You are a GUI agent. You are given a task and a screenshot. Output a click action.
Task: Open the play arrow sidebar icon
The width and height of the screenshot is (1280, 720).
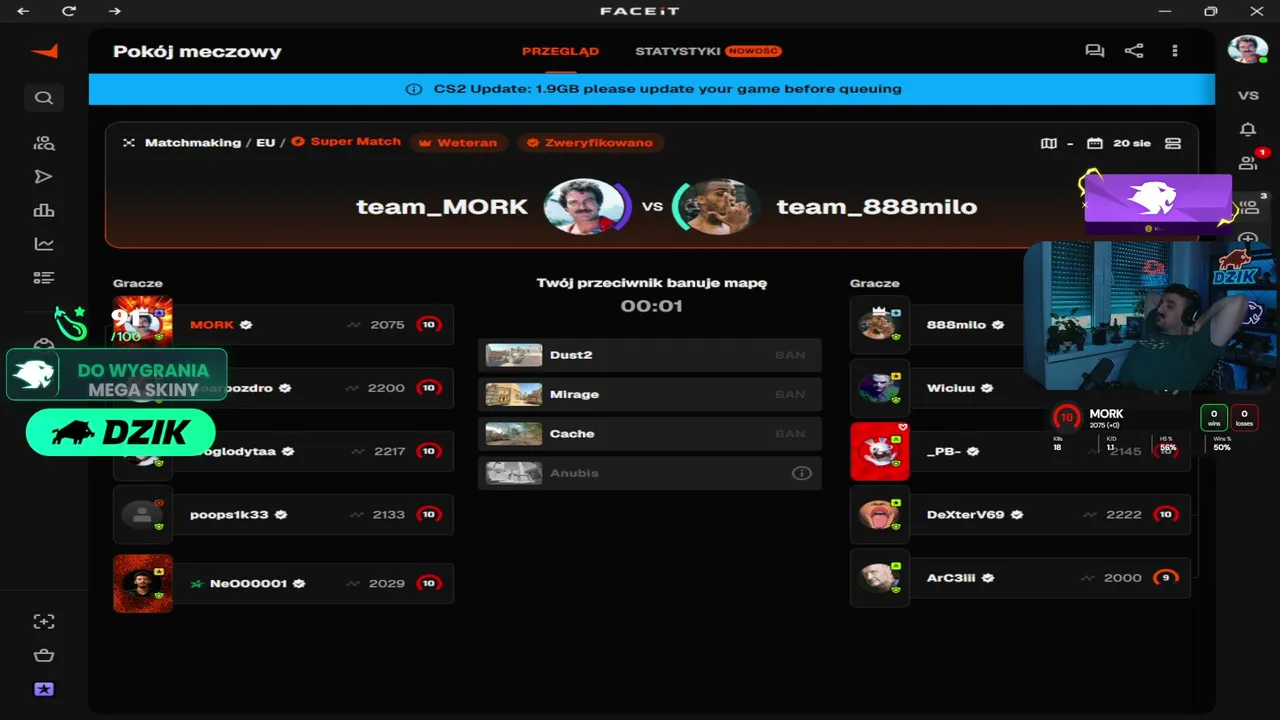point(43,177)
